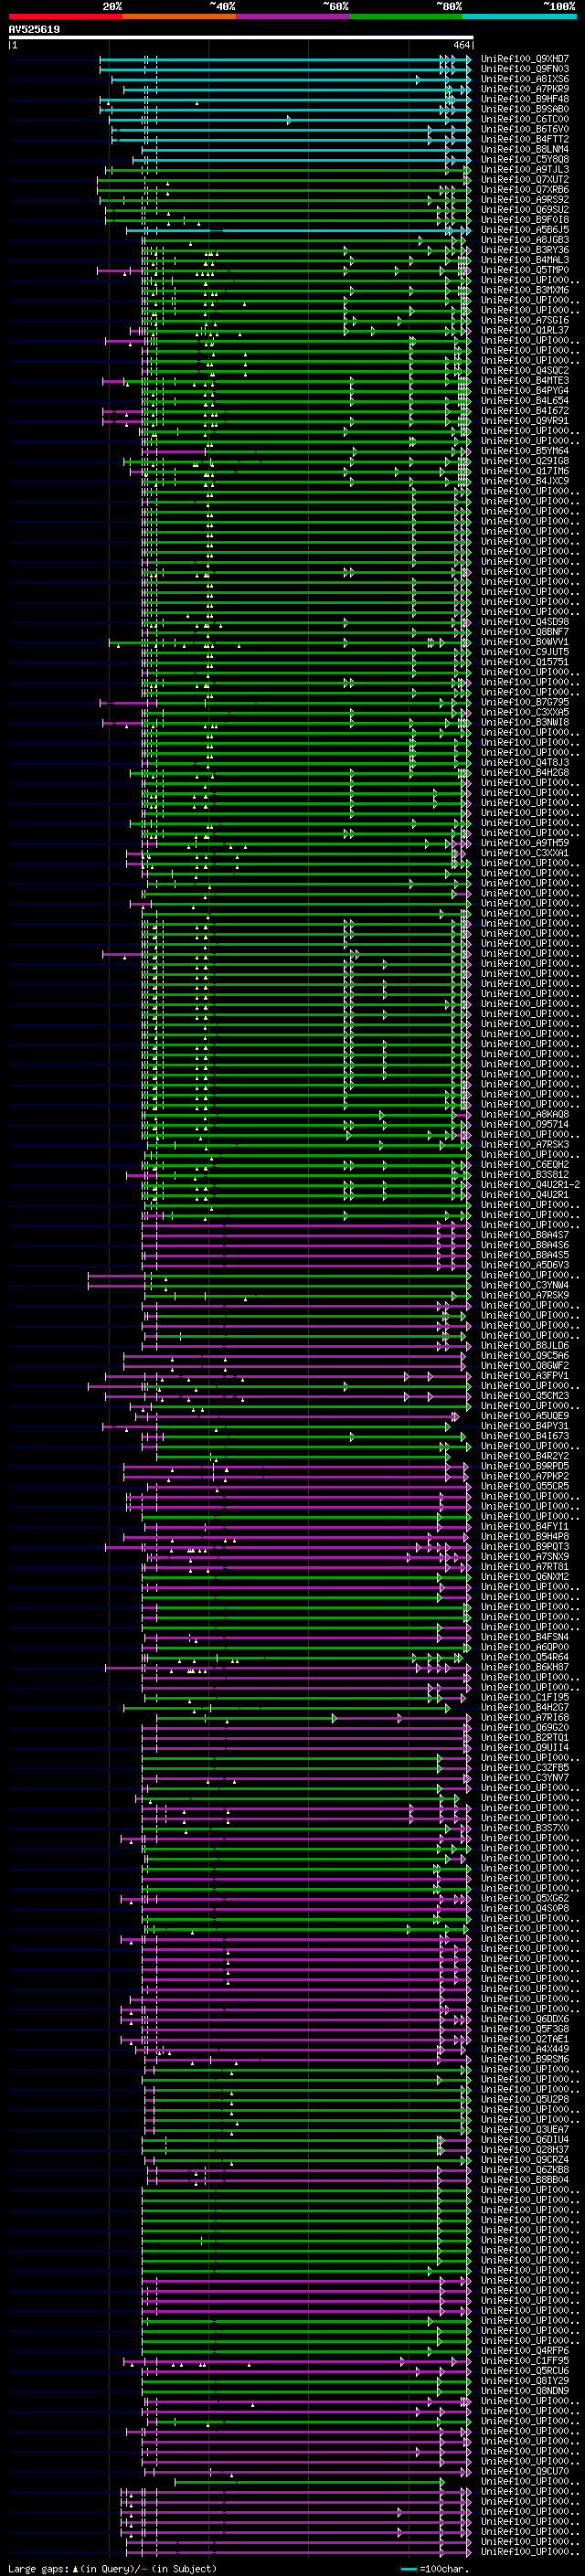585x2576 pixels.
Task: Select the UniRef100_Q5TMP0 label
Action: pos(525,270)
